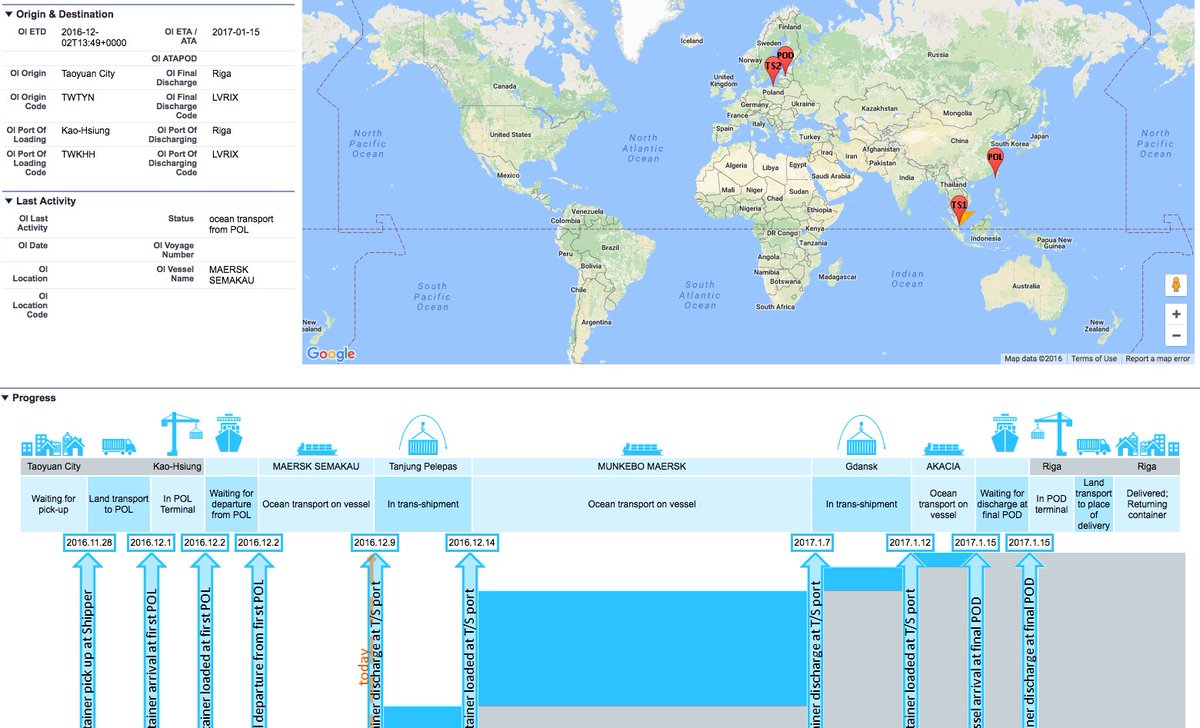Click the truck icon before Kao-Hsiung

[118, 447]
